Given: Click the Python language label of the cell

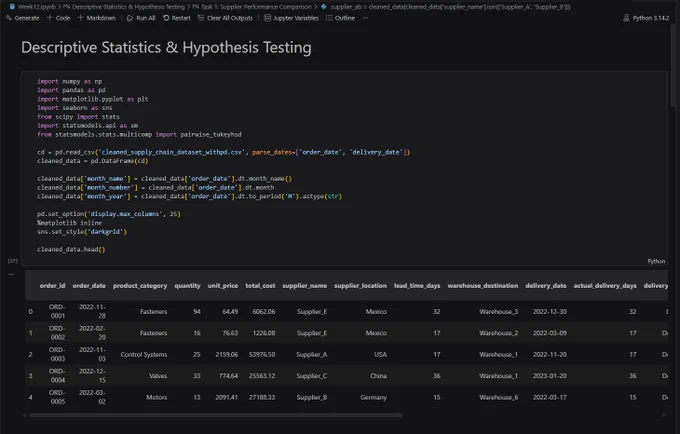Looking at the screenshot, I should (656, 261).
